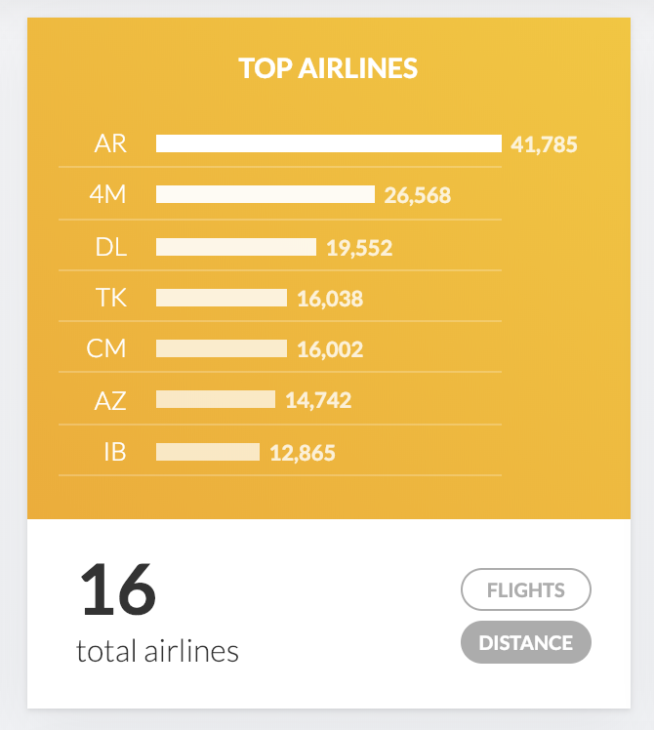Click the AZ airline bar

coord(215,400)
